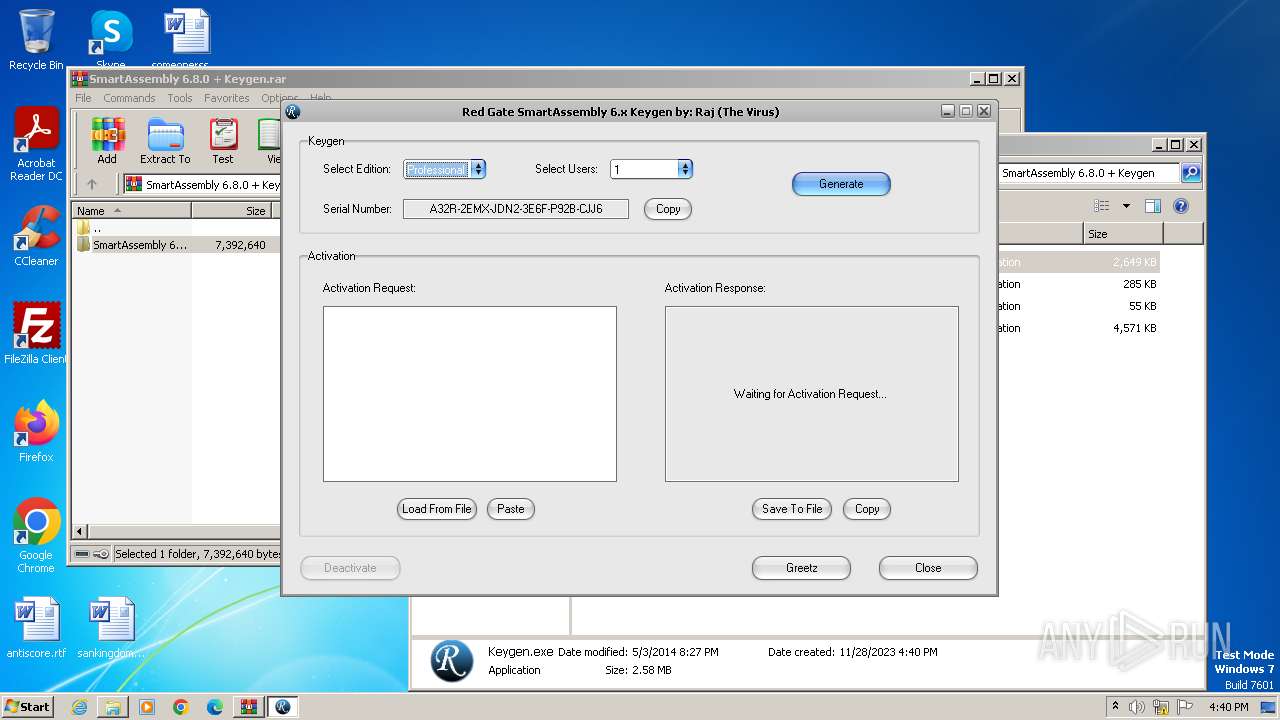
Task: Open Internet Explorer from taskbar
Action: (79, 707)
